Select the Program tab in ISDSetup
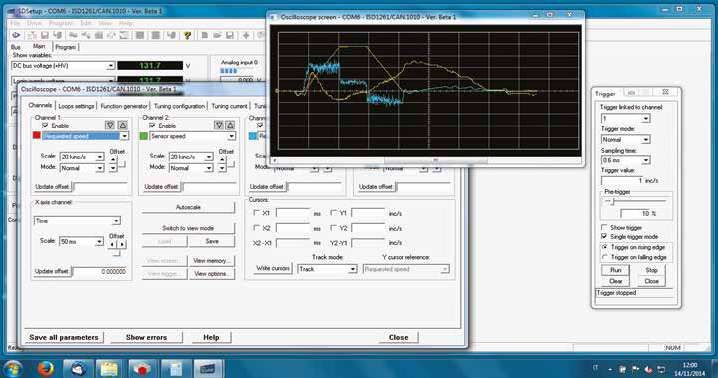The image size is (718, 378). (65, 47)
